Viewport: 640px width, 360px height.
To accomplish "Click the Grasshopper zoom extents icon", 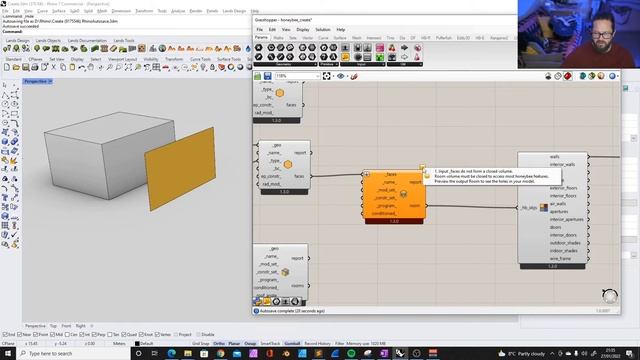I will pos(327,76).
